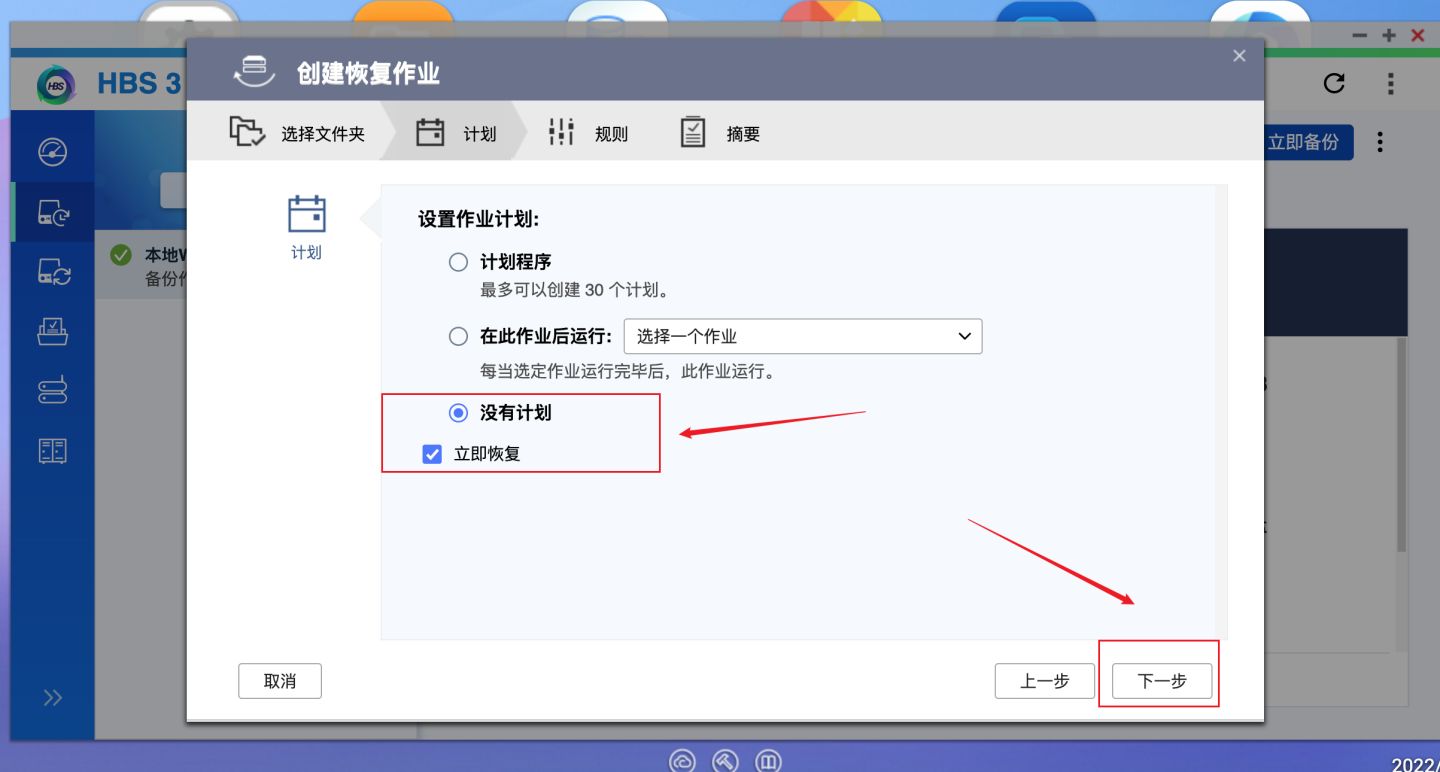
Task: Close the 创建恢复作业 dialog
Action: pyautogui.click(x=1239, y=55)
